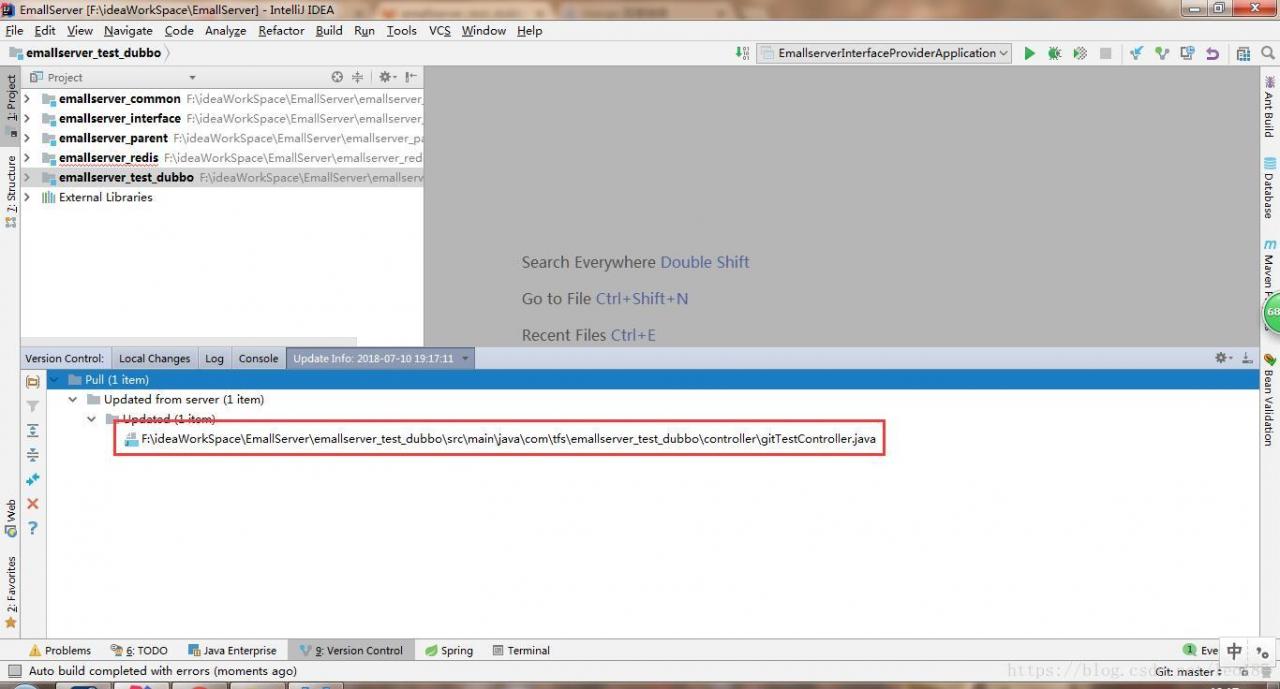This screenshot has width=1280, height=689.
Task: Open Project panel gear settings
Action: pos(386,77)
